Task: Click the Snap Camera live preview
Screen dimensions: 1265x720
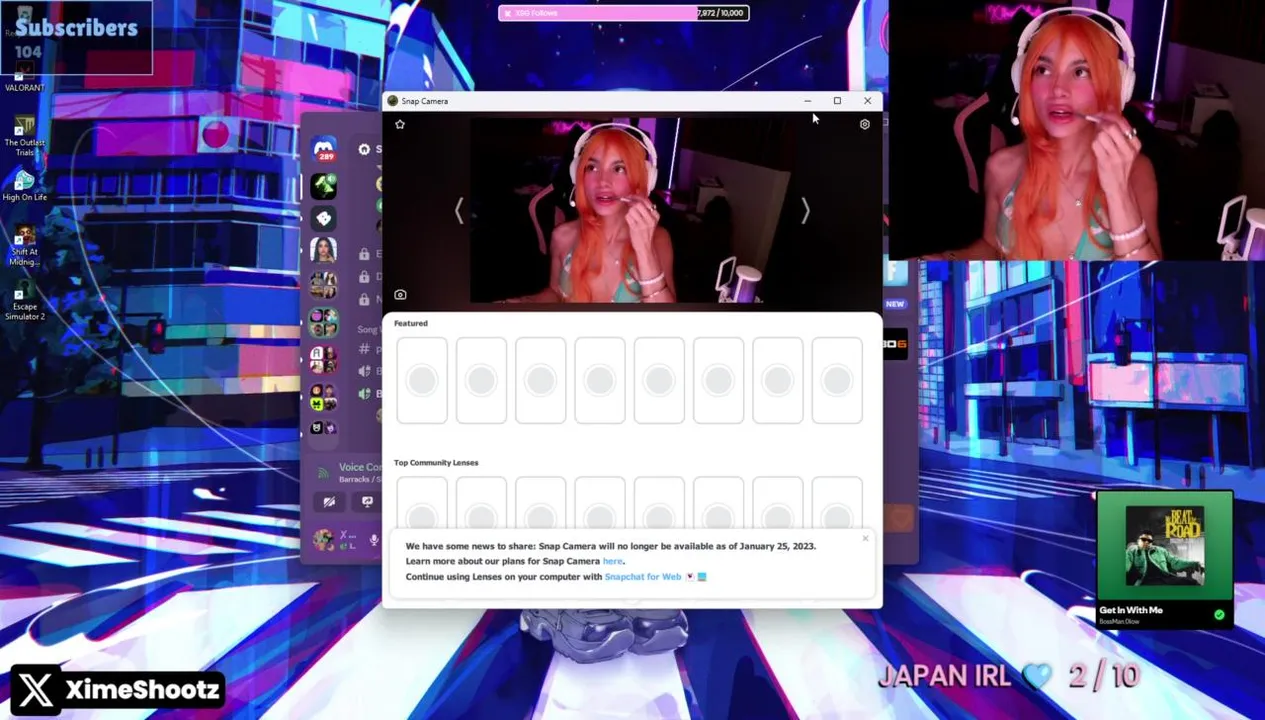Action: click(x=632, y=210)
